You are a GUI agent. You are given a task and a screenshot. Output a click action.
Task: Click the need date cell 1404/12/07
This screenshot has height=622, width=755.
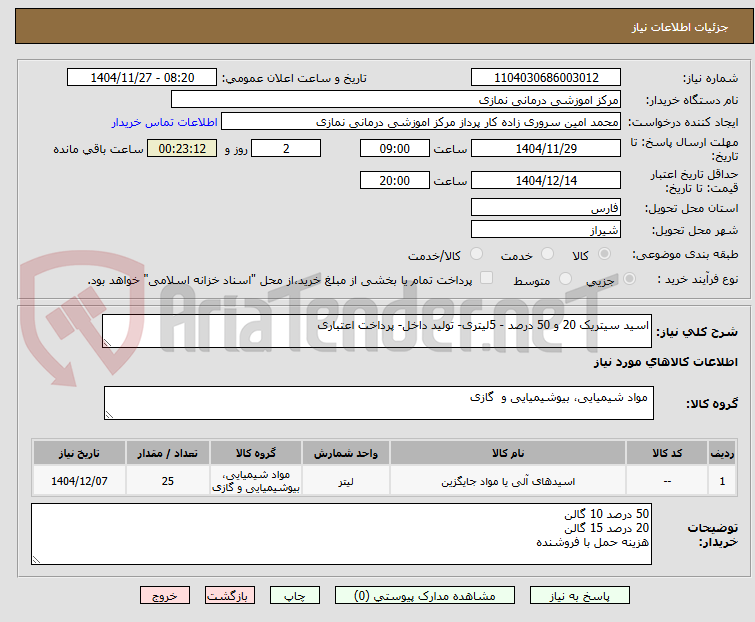[x=79, y=481]
